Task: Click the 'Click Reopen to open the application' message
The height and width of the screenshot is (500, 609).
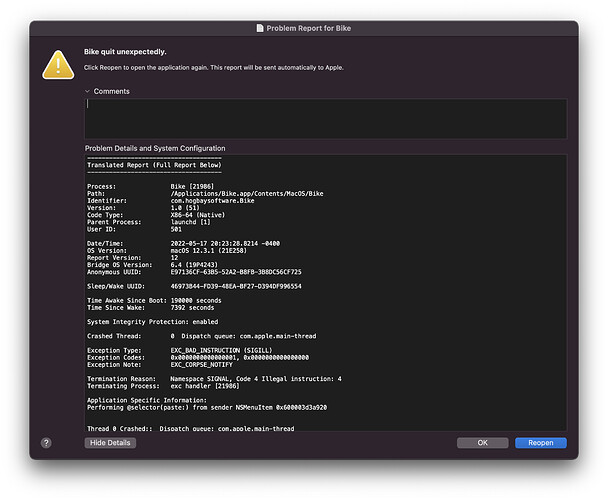Action: point(214,68)
